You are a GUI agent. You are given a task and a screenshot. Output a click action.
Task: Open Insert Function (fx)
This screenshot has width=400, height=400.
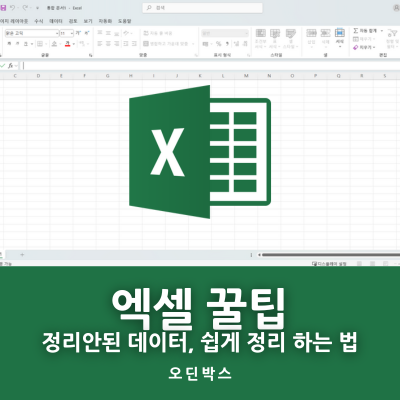11,66
